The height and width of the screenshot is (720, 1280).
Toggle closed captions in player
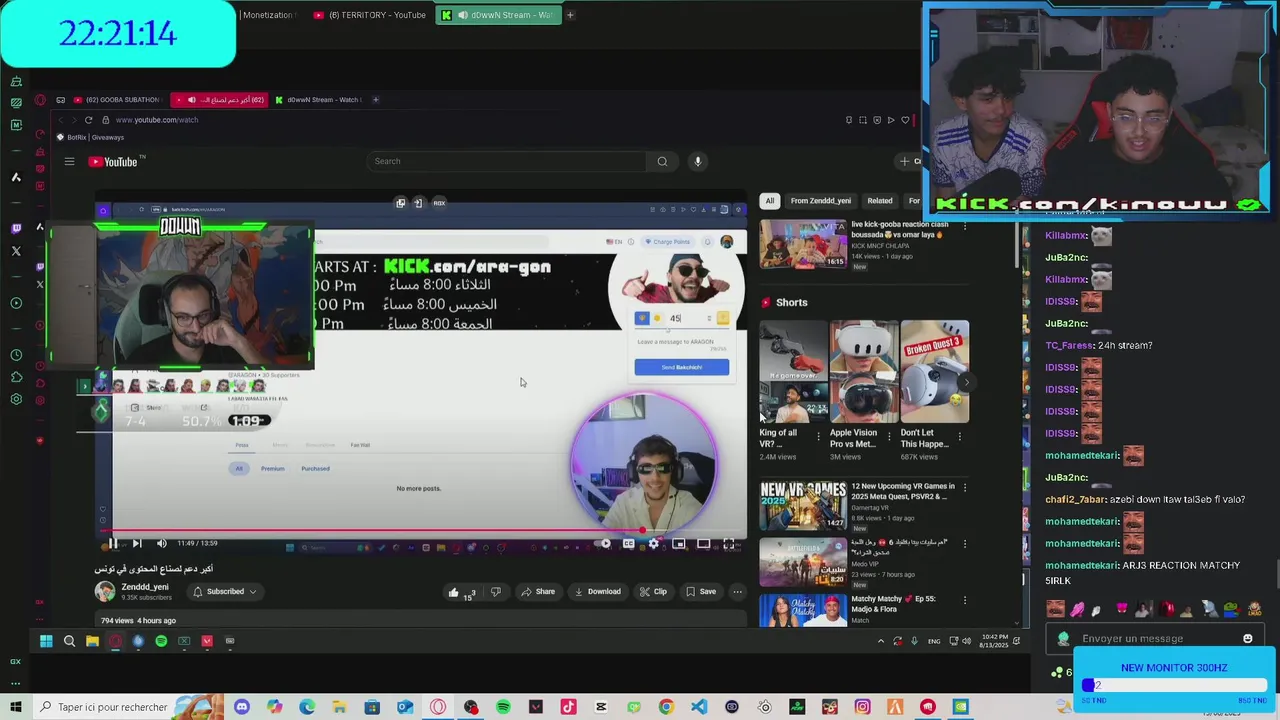point(629,543)
